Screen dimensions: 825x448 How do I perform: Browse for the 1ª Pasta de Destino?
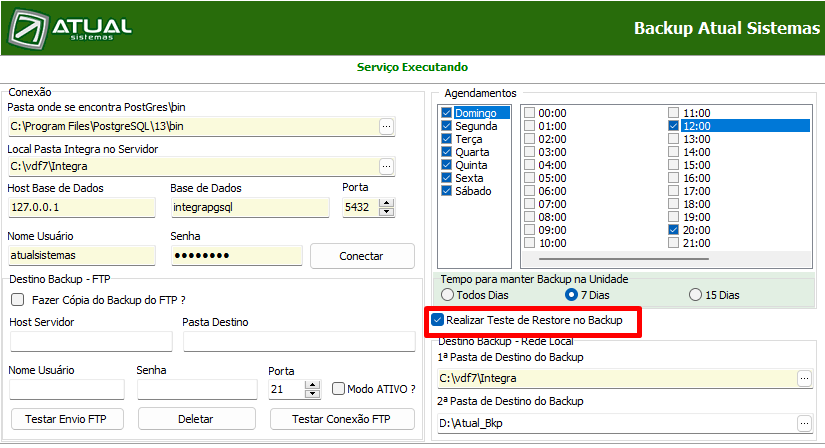(x=804, y=379)
